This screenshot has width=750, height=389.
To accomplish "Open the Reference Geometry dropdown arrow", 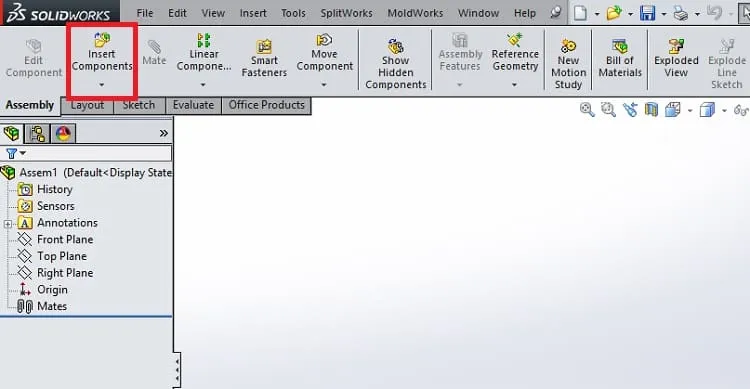I will pos(514,85).
